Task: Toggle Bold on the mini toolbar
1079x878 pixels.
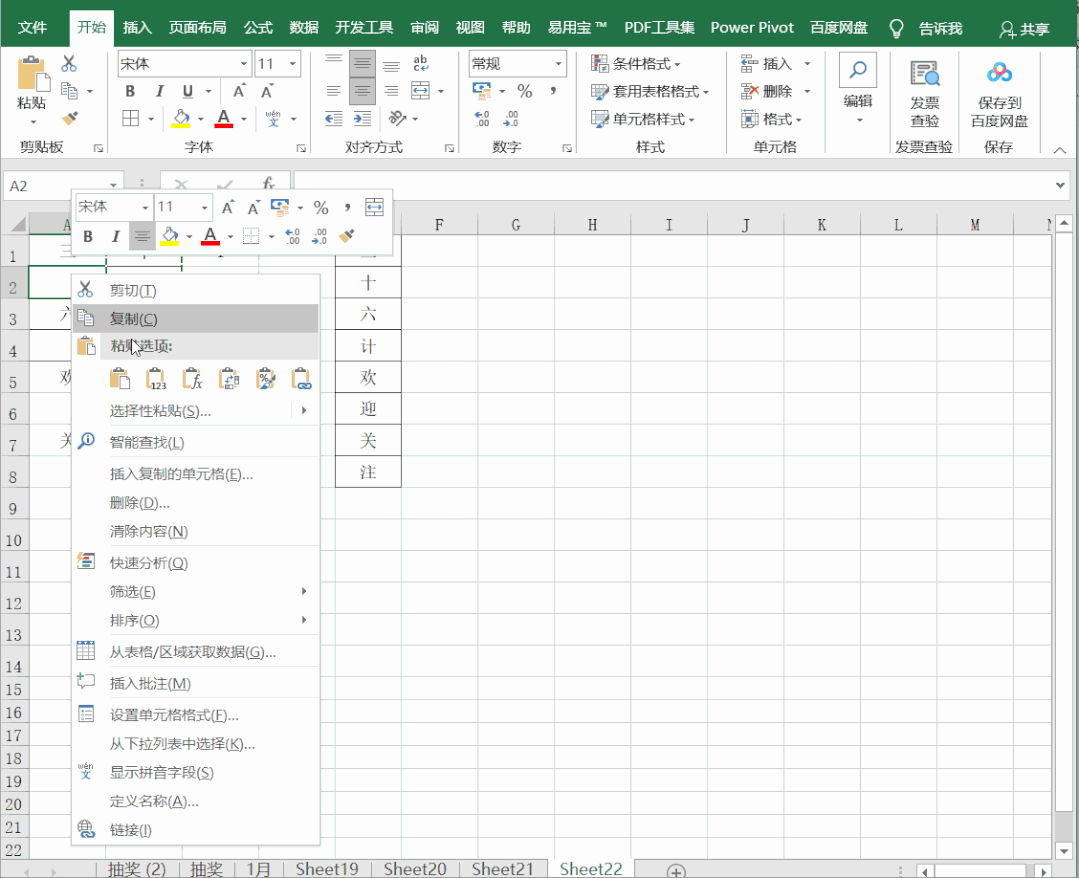Action: pyautogui.click(x=88, y=237)
